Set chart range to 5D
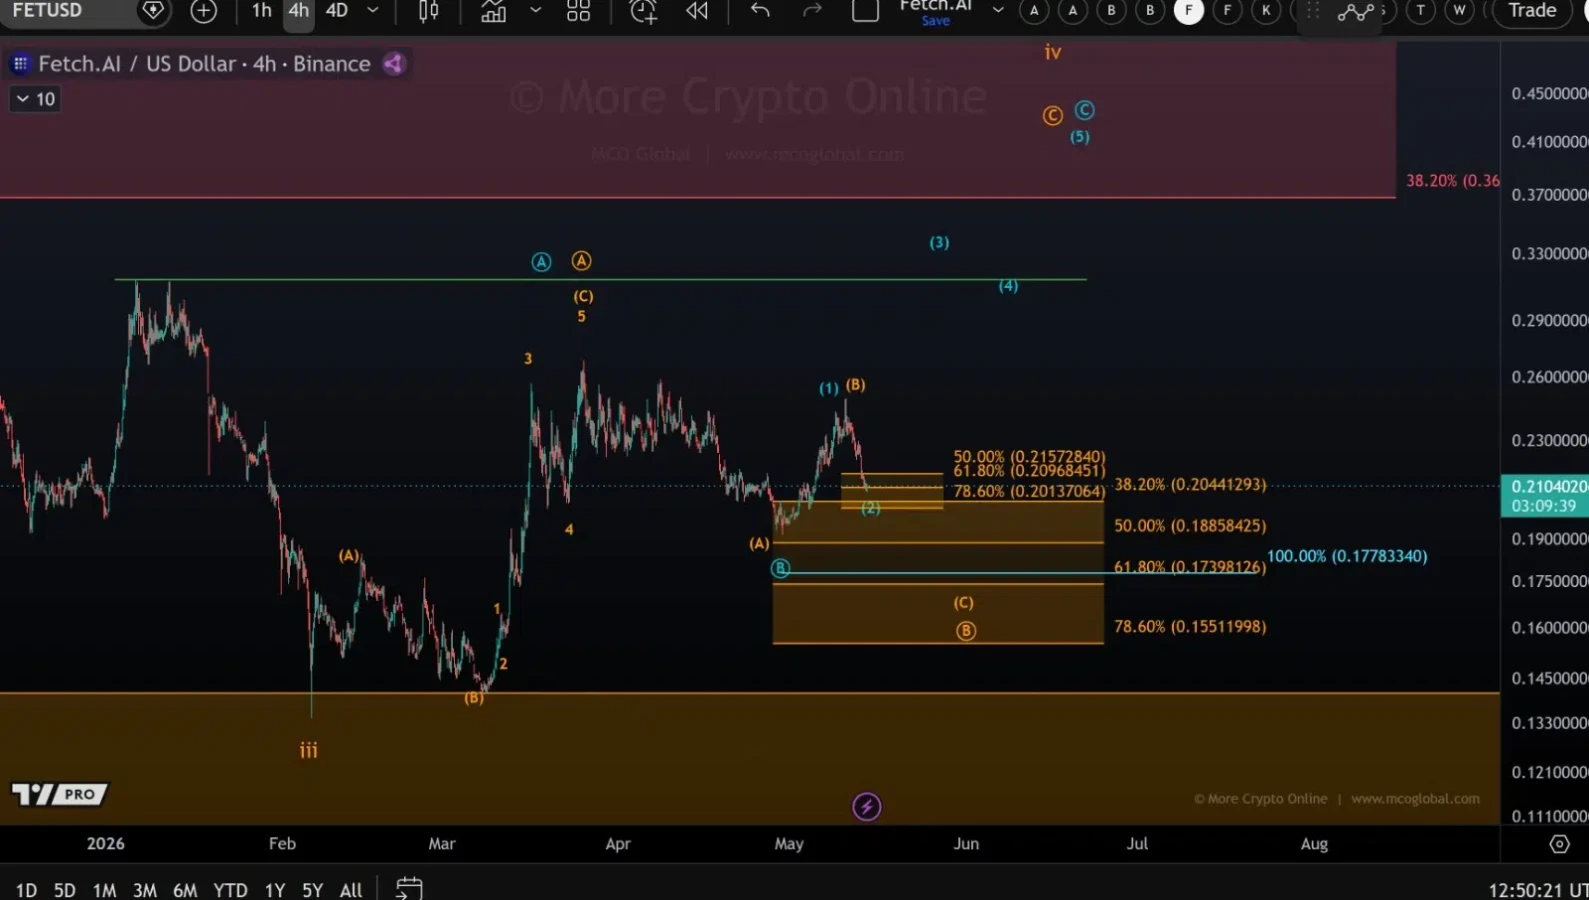This screenshot has height=900, width=1589. point(64,889)
